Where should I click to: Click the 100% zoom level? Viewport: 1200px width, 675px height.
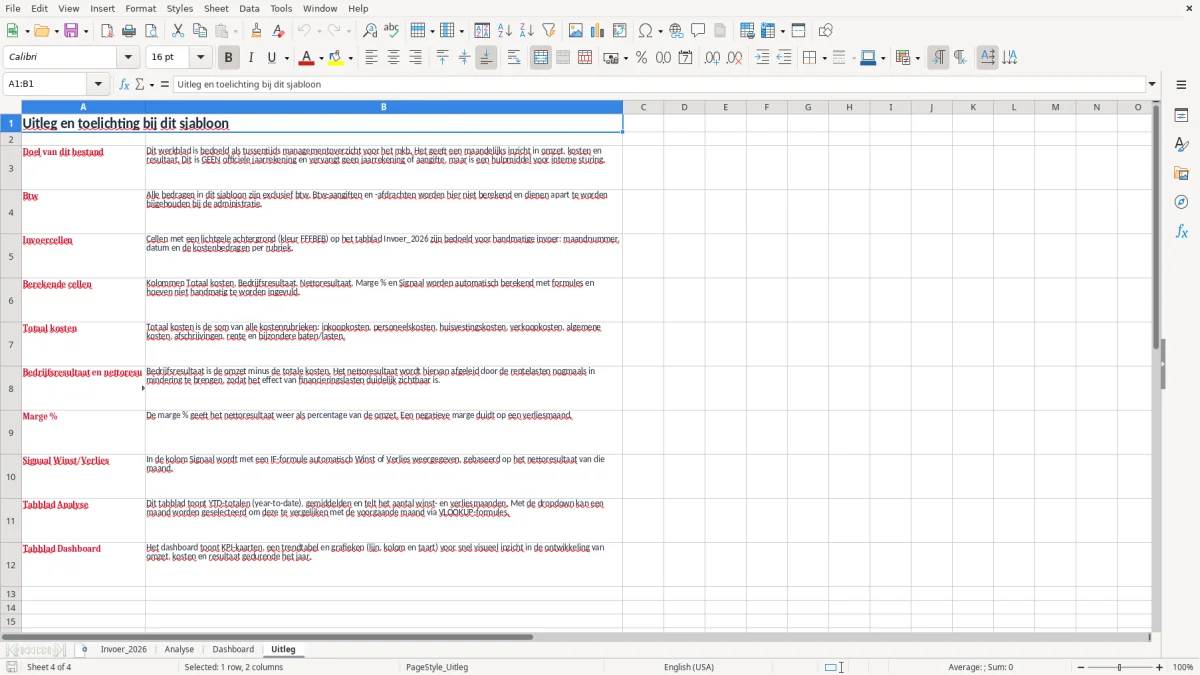tap(1183, 667)
